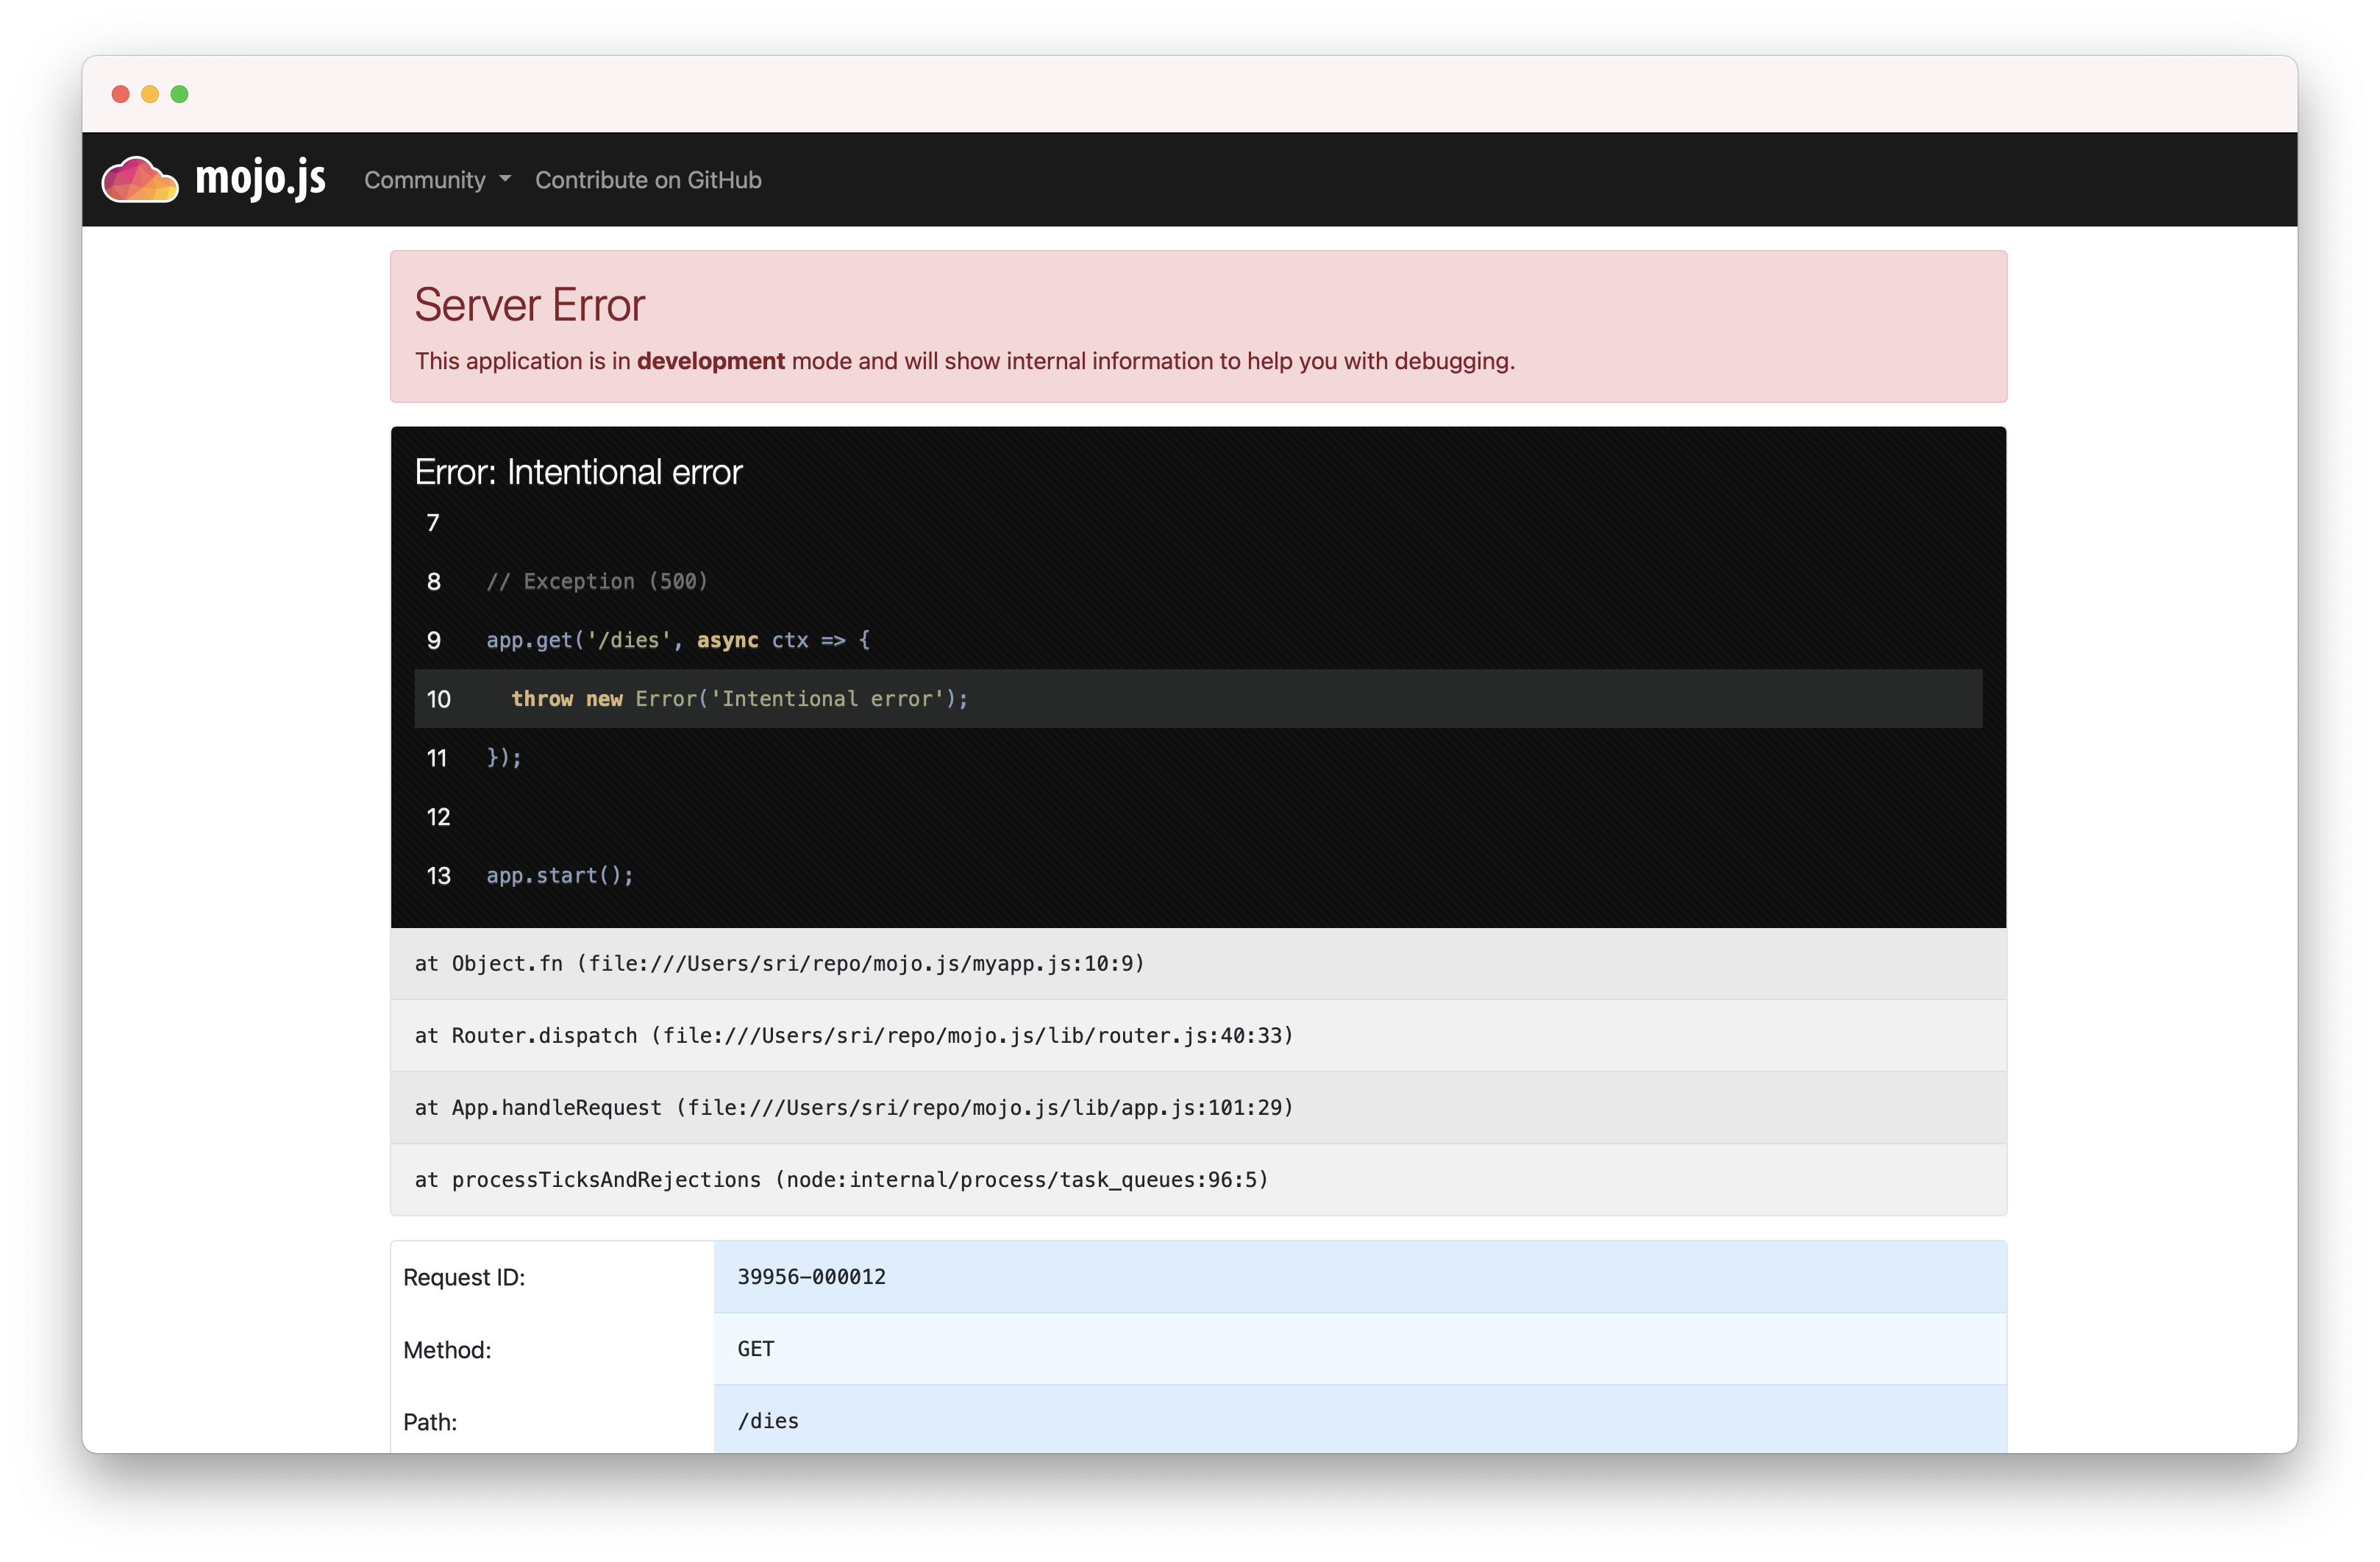Click line number 8 in the code view

pyautogui.click(x=433, y=582)
